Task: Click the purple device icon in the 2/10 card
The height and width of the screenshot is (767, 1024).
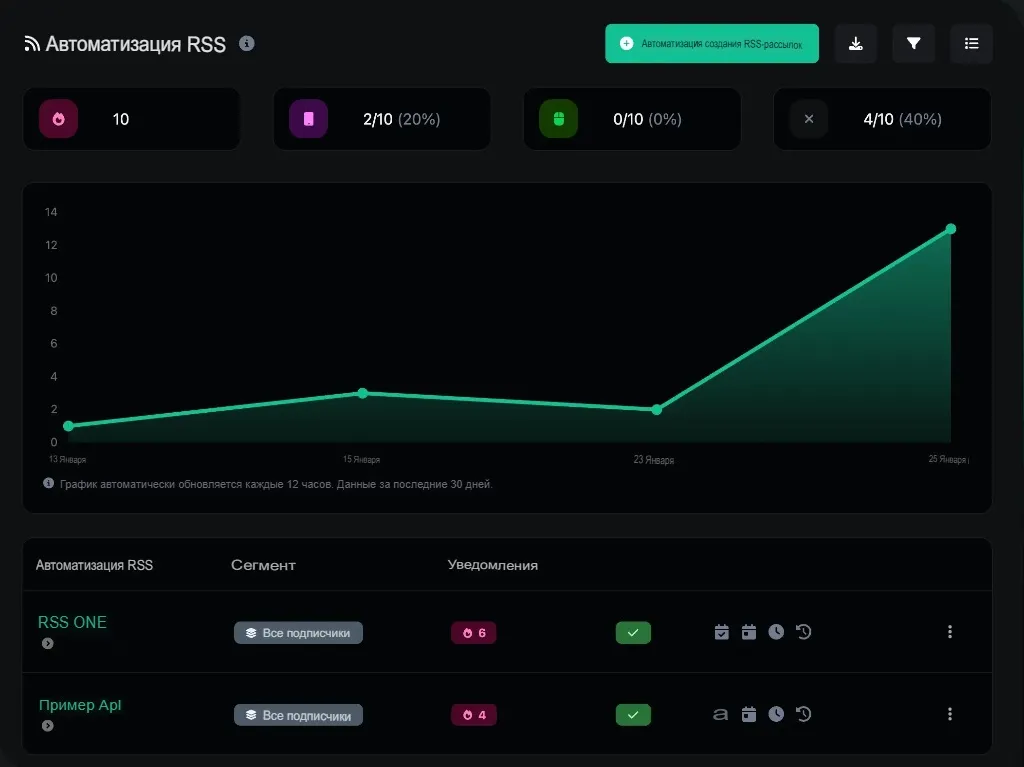Action: 308,119
